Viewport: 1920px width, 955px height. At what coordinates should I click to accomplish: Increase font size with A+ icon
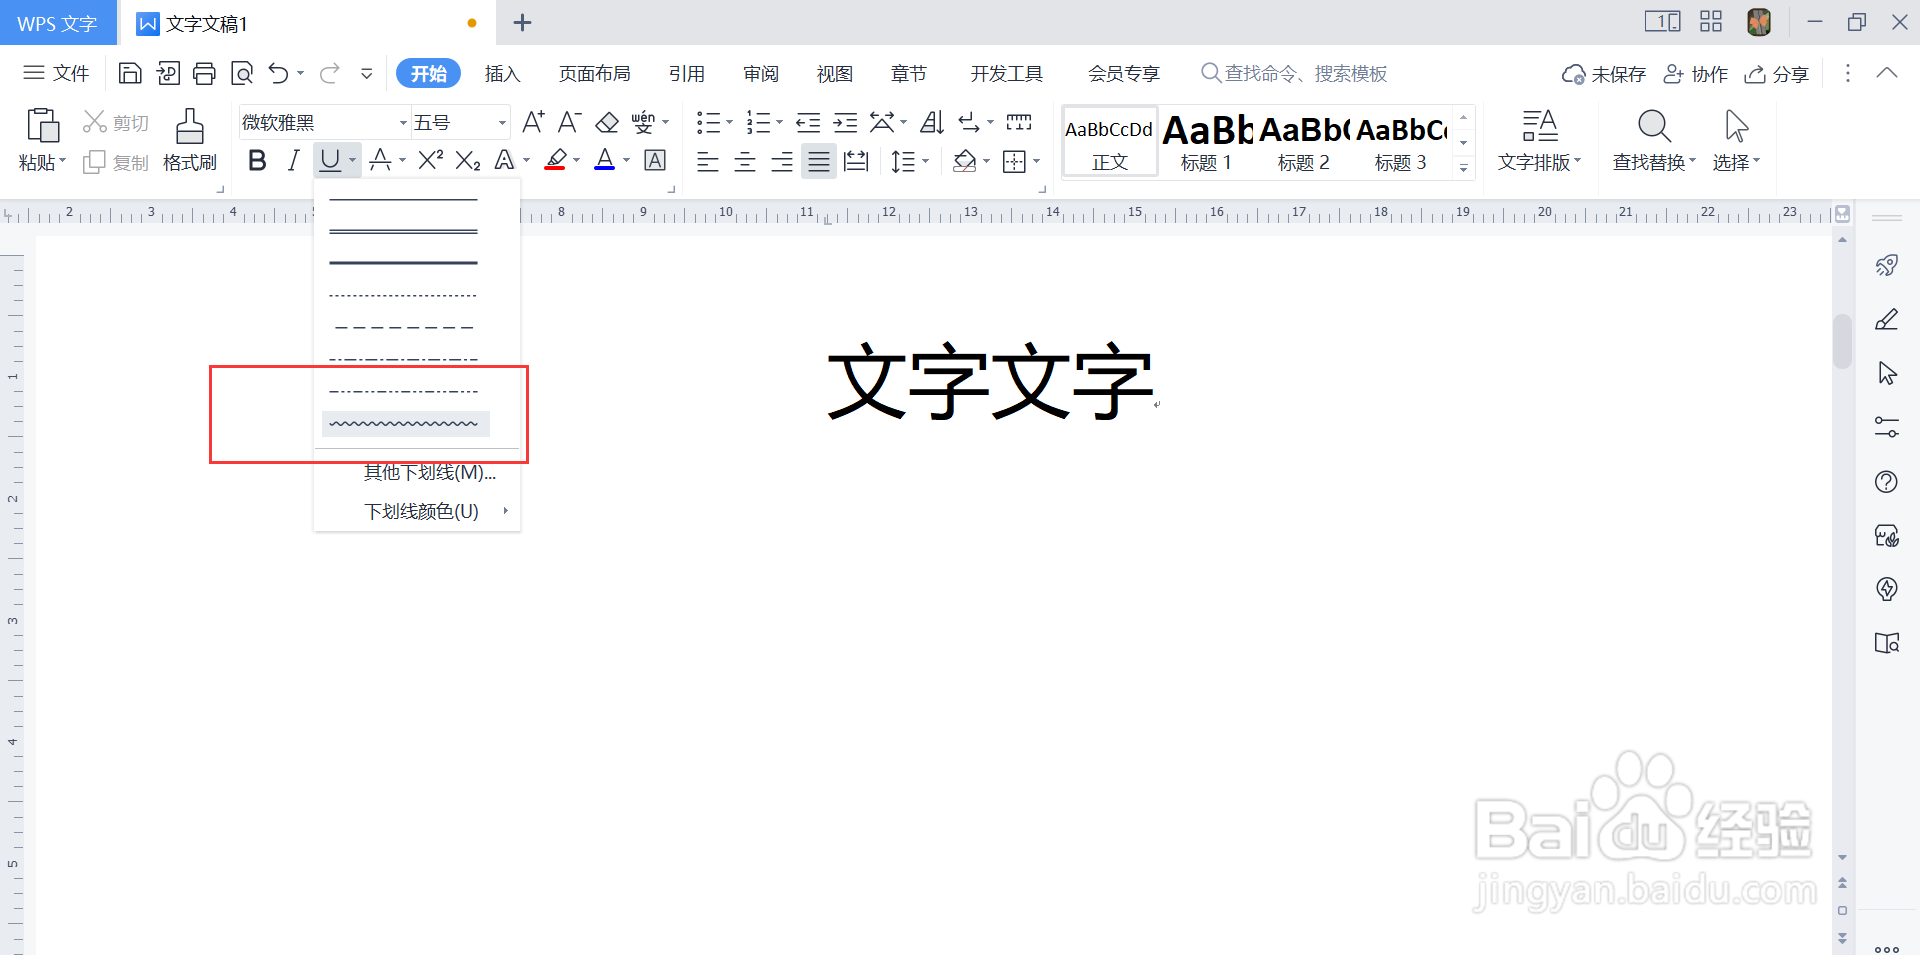point(533,122)
